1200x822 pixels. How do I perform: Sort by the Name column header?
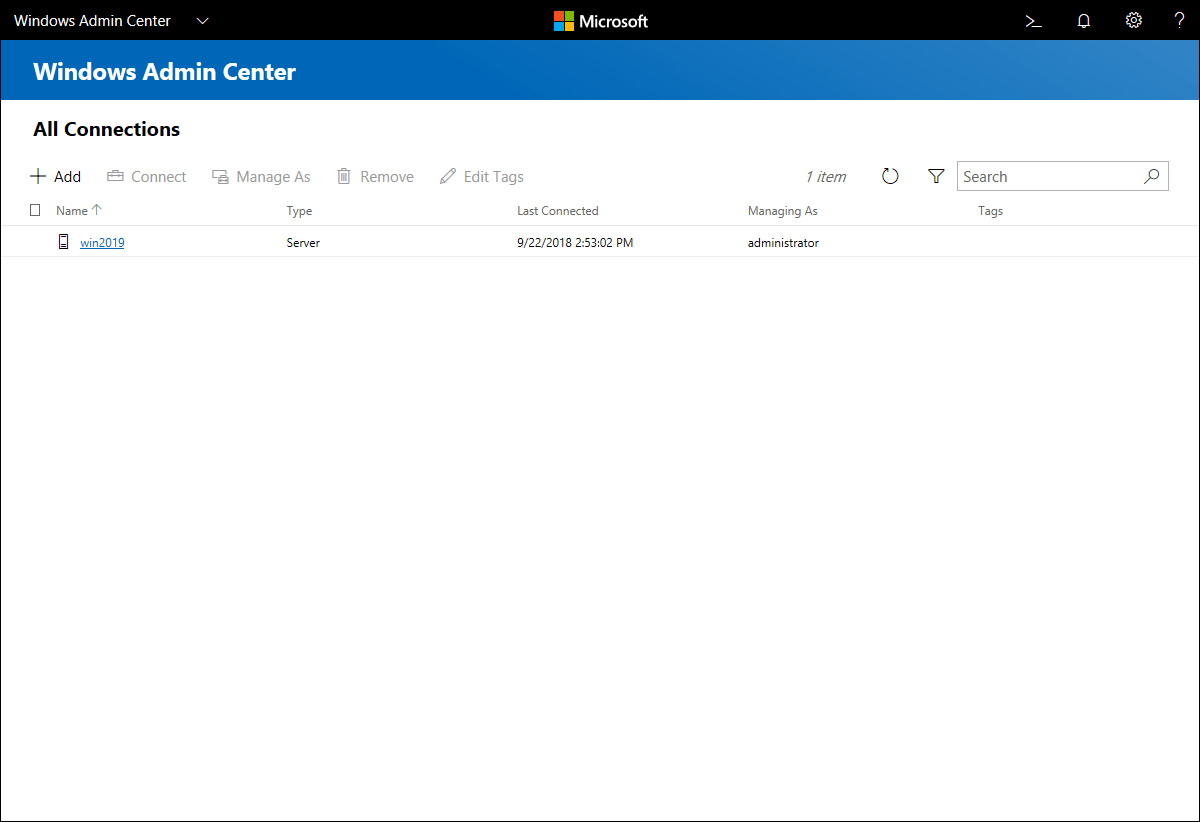click(x=72, y=211)
